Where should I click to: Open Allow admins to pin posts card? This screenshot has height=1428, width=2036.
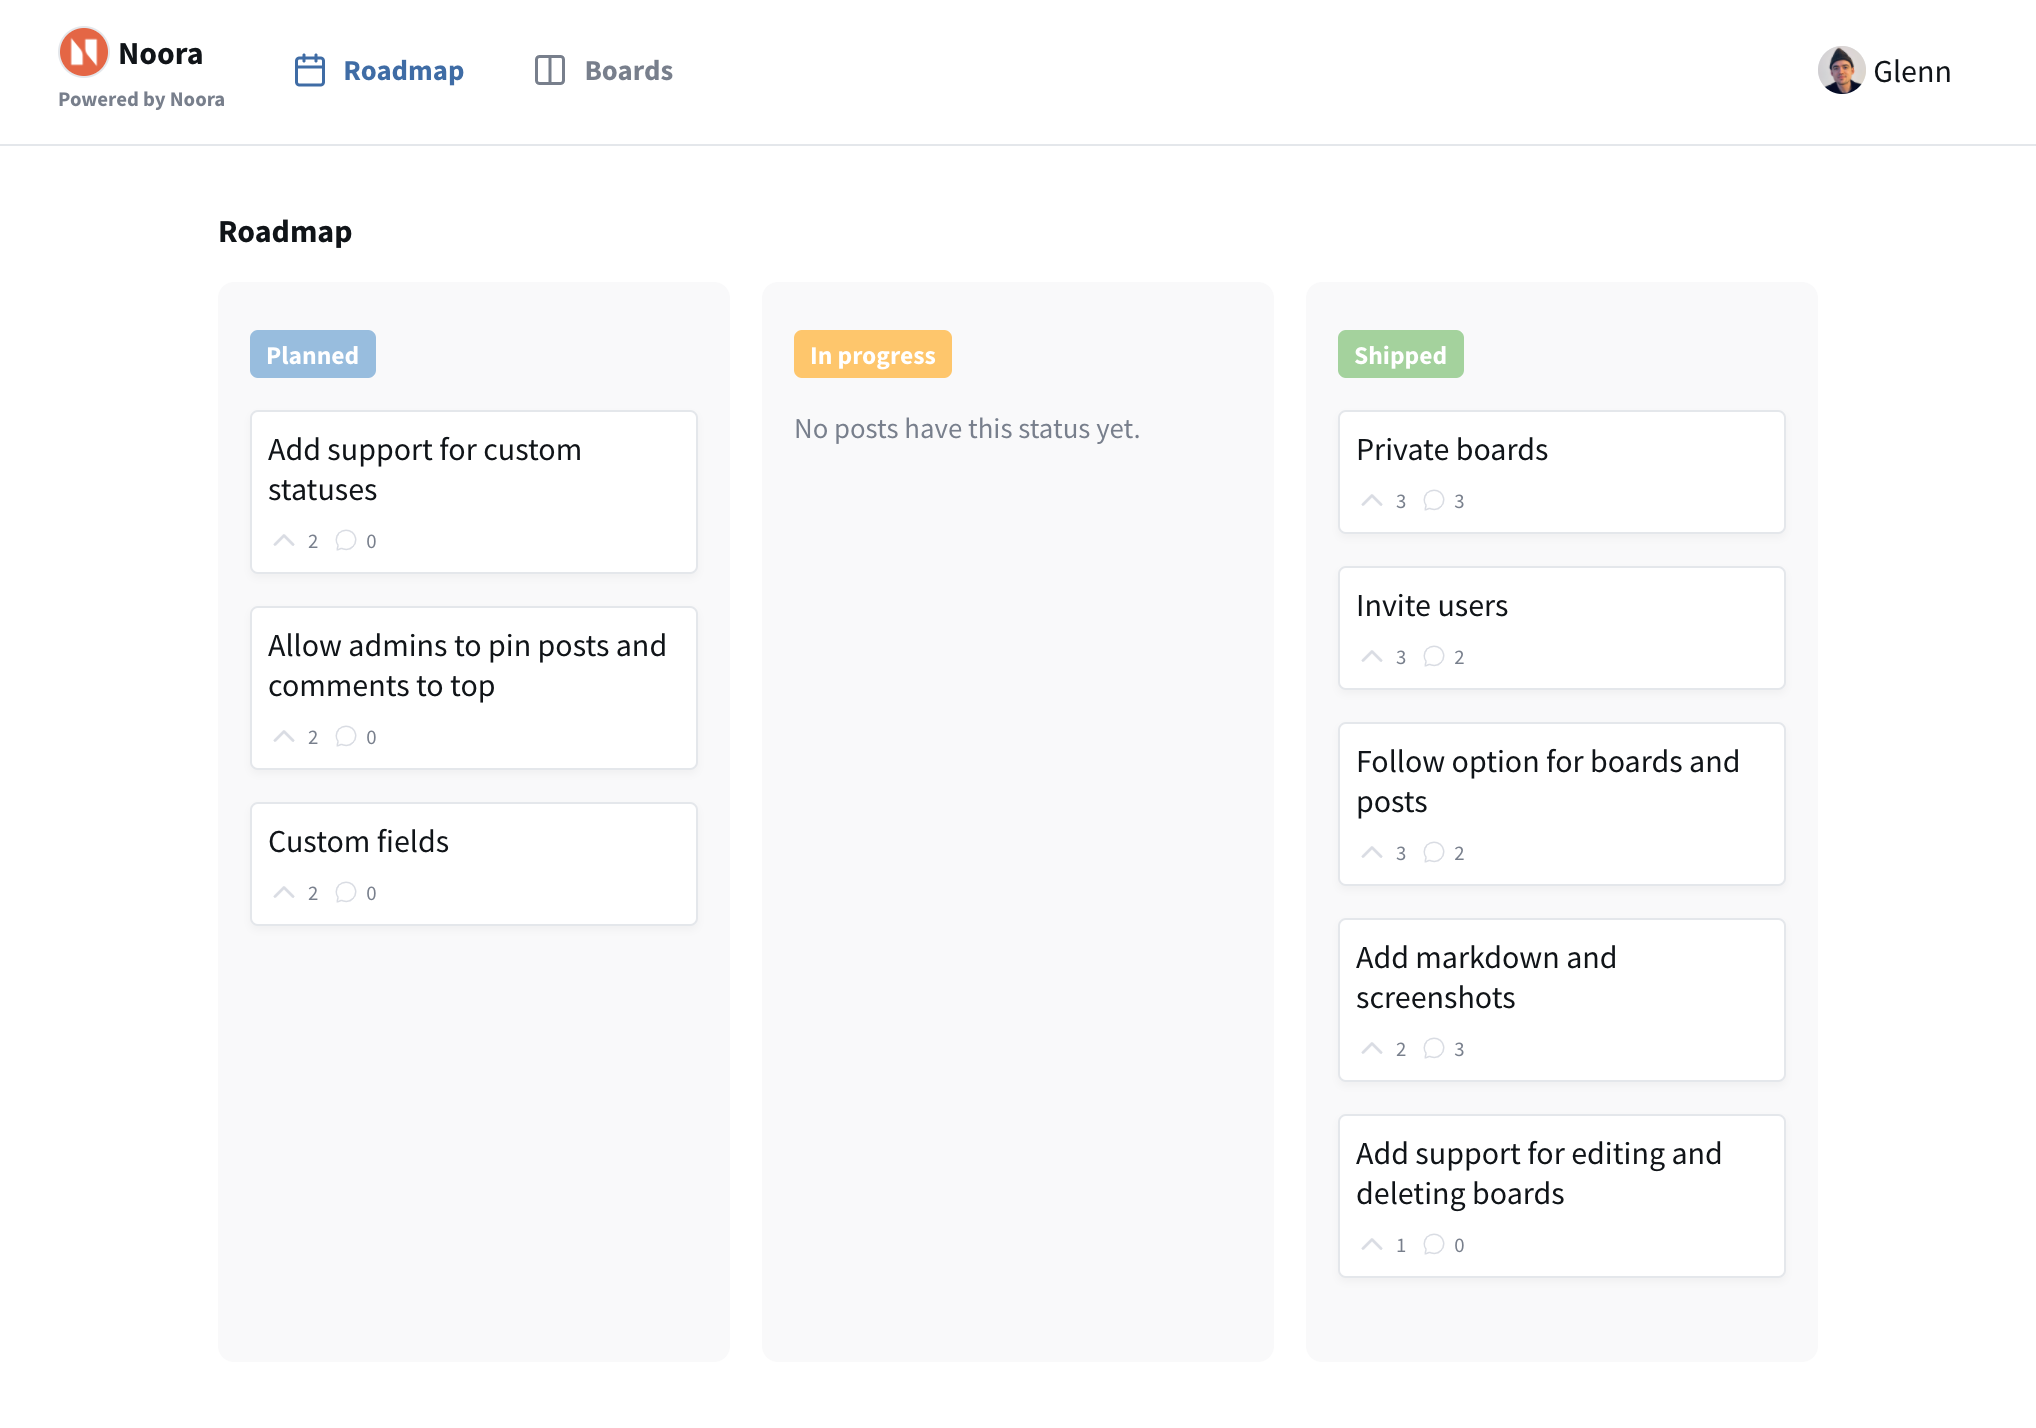pos(466,666)
